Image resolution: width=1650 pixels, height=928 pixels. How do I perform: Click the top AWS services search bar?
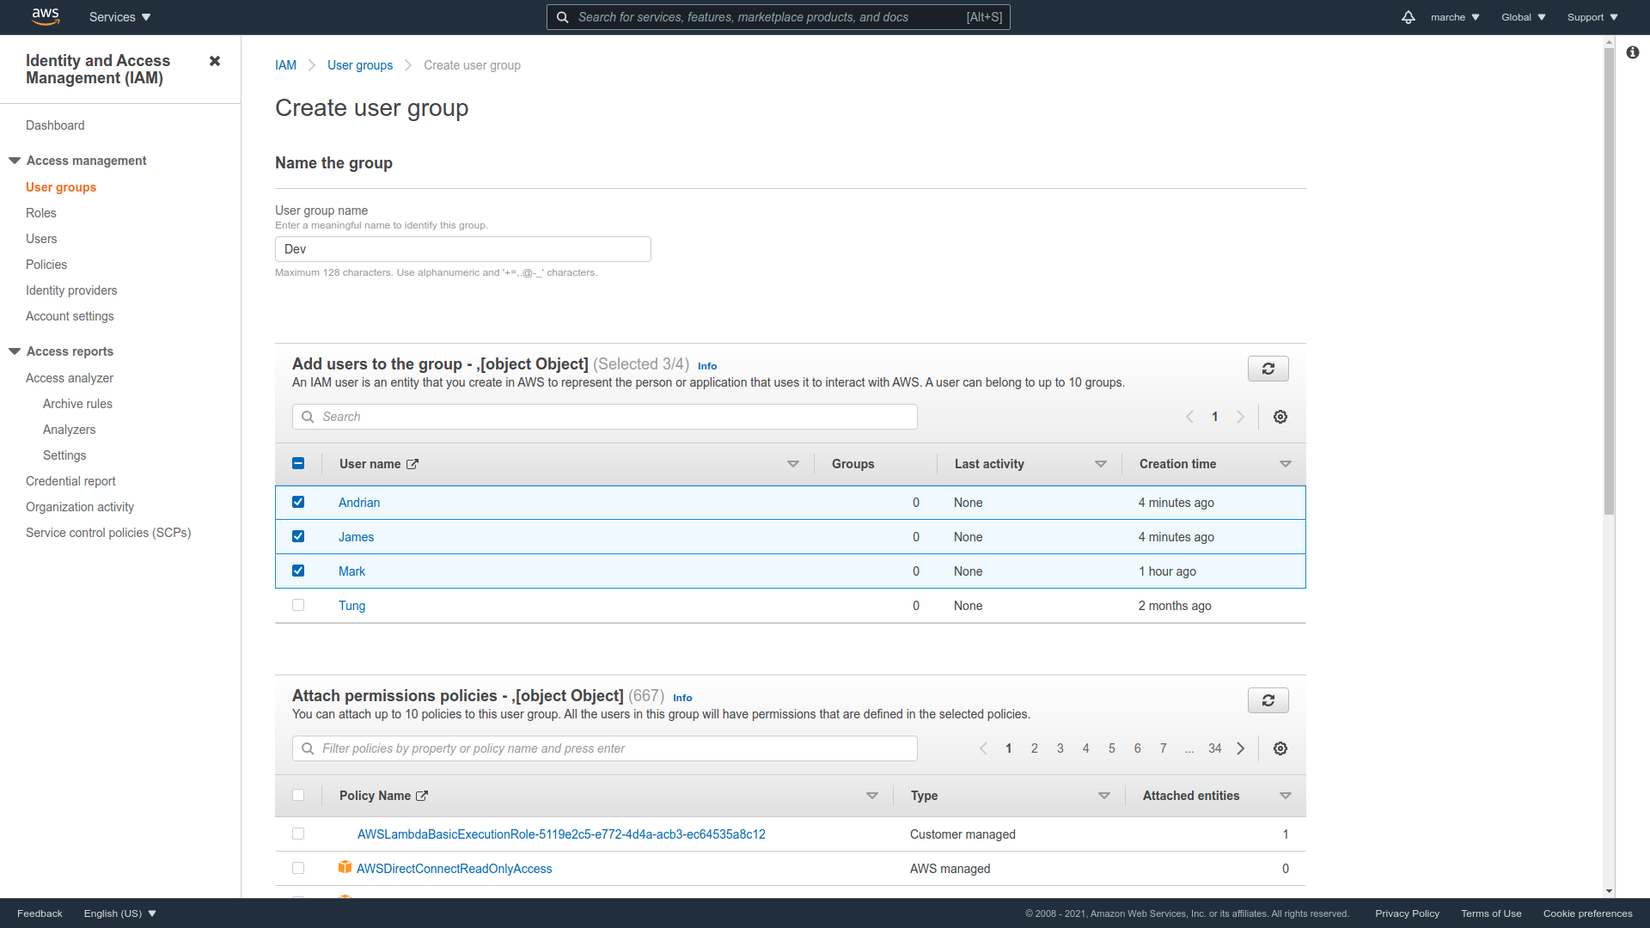pyautogui.click(x=778, y=17)
